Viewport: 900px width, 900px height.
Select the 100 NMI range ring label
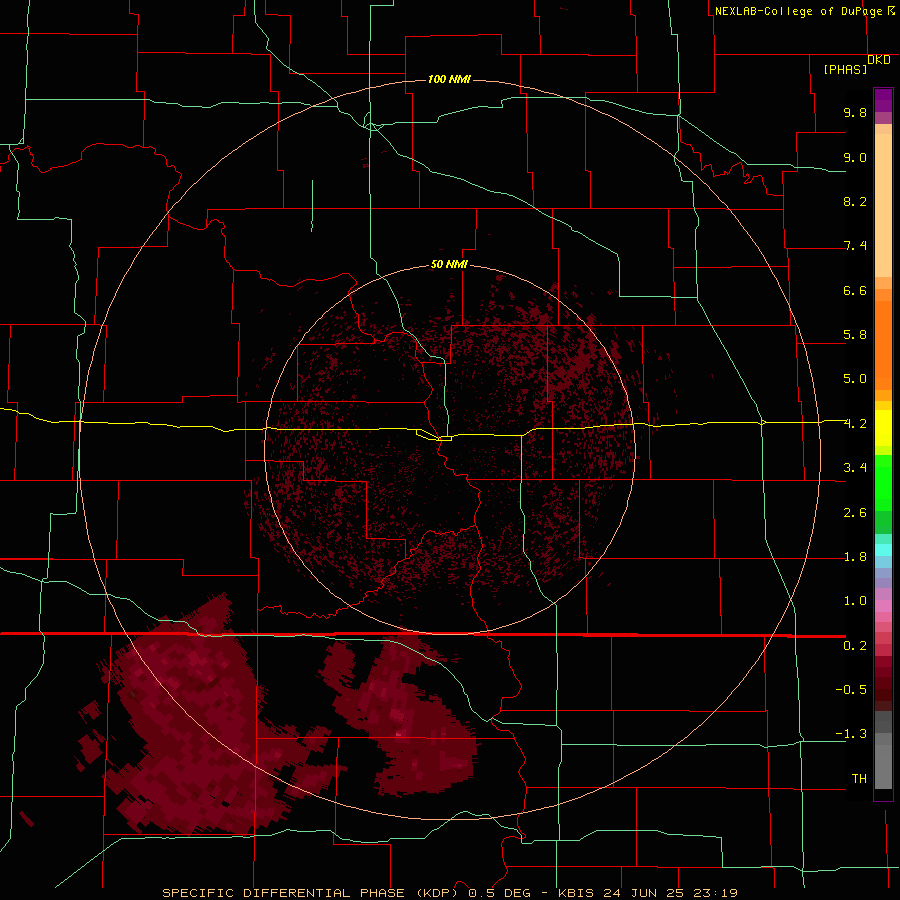449,79
